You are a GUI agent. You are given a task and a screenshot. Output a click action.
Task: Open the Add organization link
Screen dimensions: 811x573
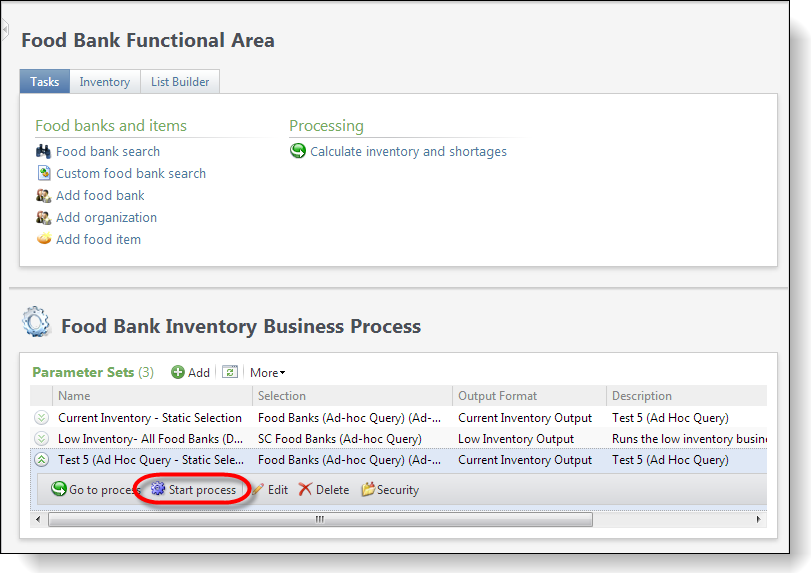pyautogui.click(x=106, y=218)
